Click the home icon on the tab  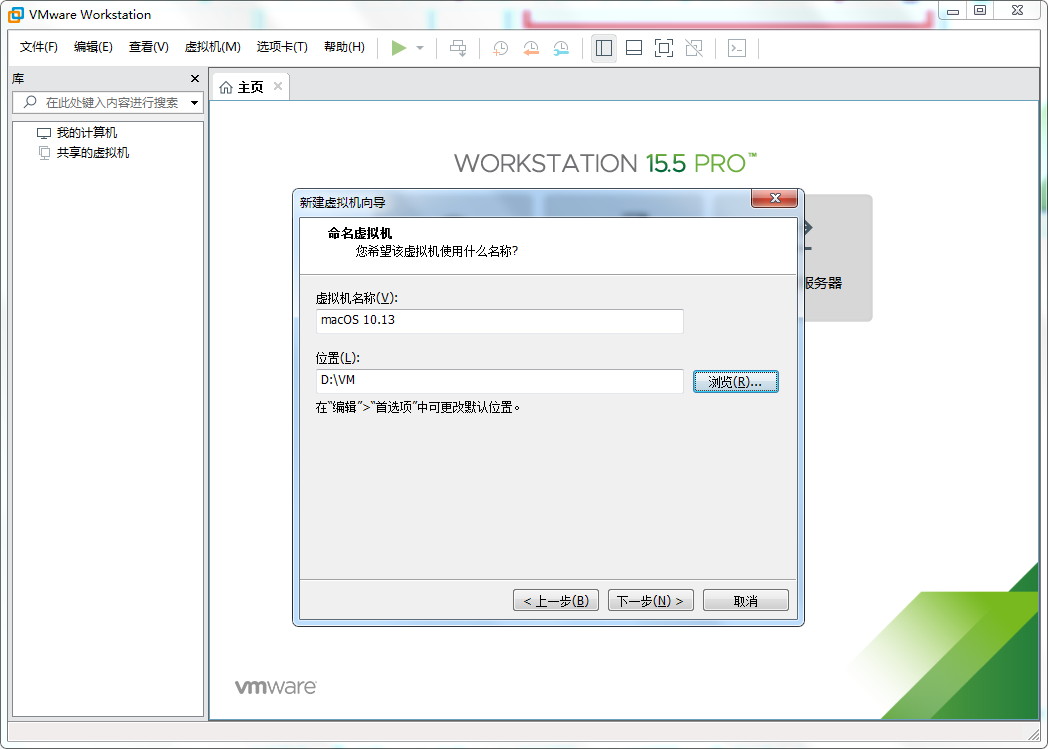pos(226,88)
